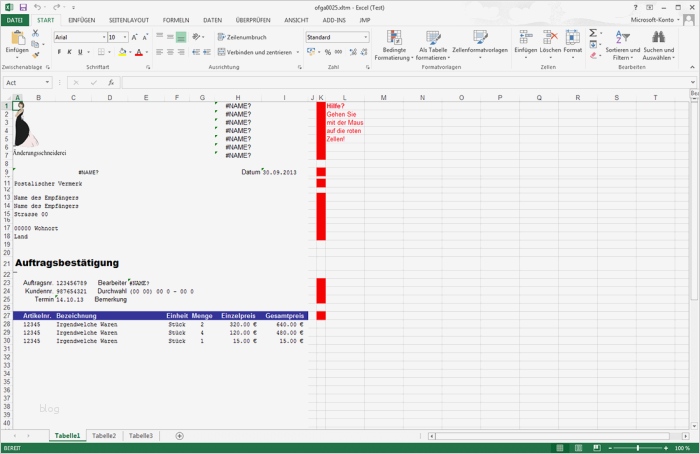Click into the formula bar input
The height and width of the screenshot is (454, 700).
coord(405,83)
